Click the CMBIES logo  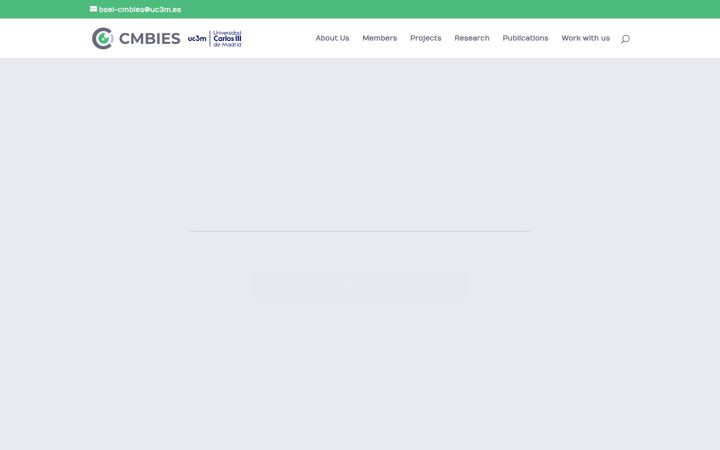pos(136,38)
